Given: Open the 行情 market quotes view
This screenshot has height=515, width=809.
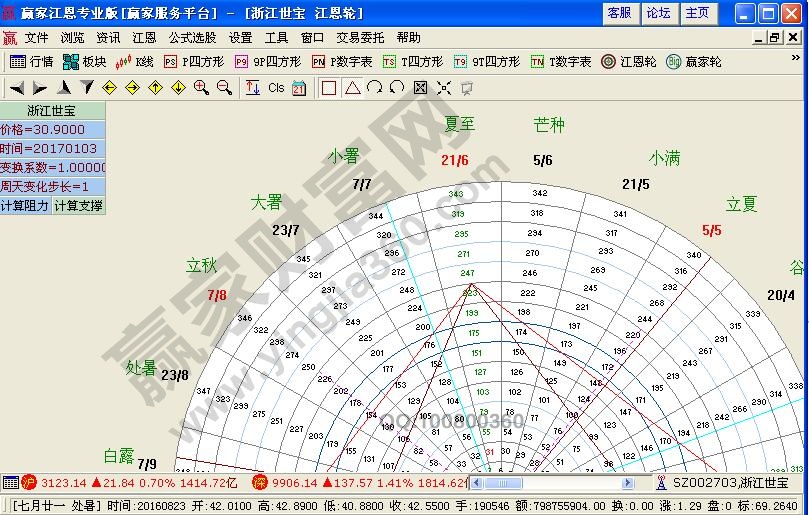Looking at the screenshot, I should (x=31, y=62).
